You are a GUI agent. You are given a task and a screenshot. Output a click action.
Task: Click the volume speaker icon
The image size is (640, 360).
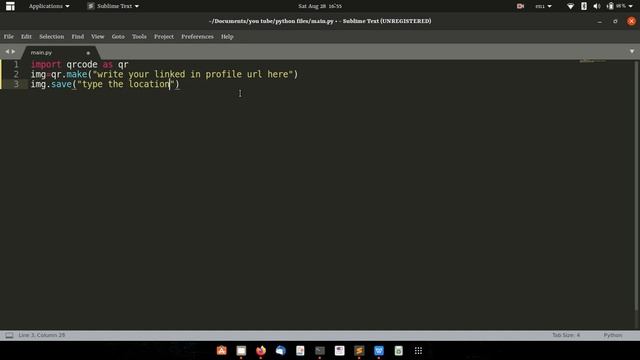pos(597,6)
